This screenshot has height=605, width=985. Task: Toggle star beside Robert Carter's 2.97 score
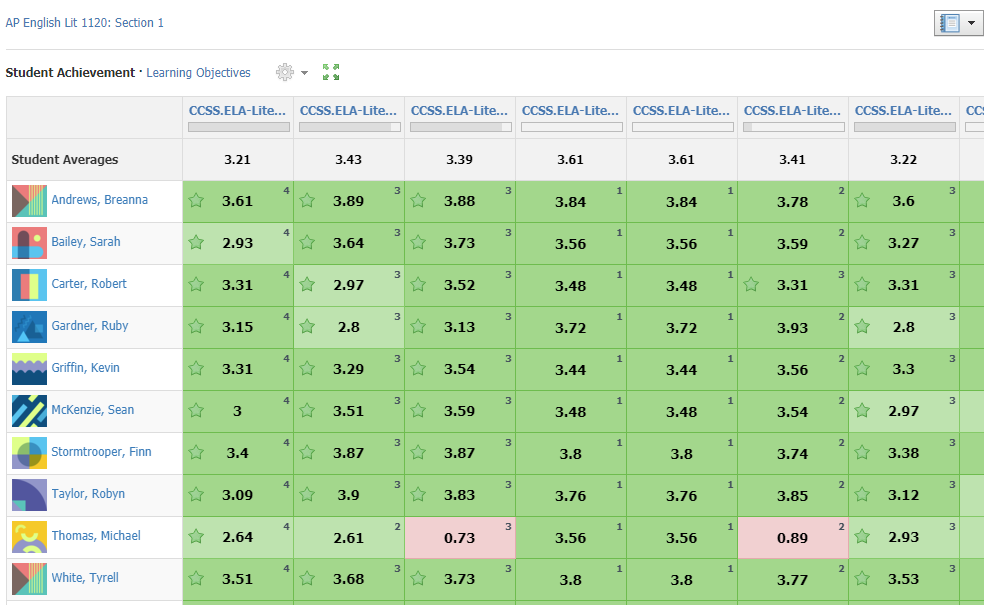point(308,285)
